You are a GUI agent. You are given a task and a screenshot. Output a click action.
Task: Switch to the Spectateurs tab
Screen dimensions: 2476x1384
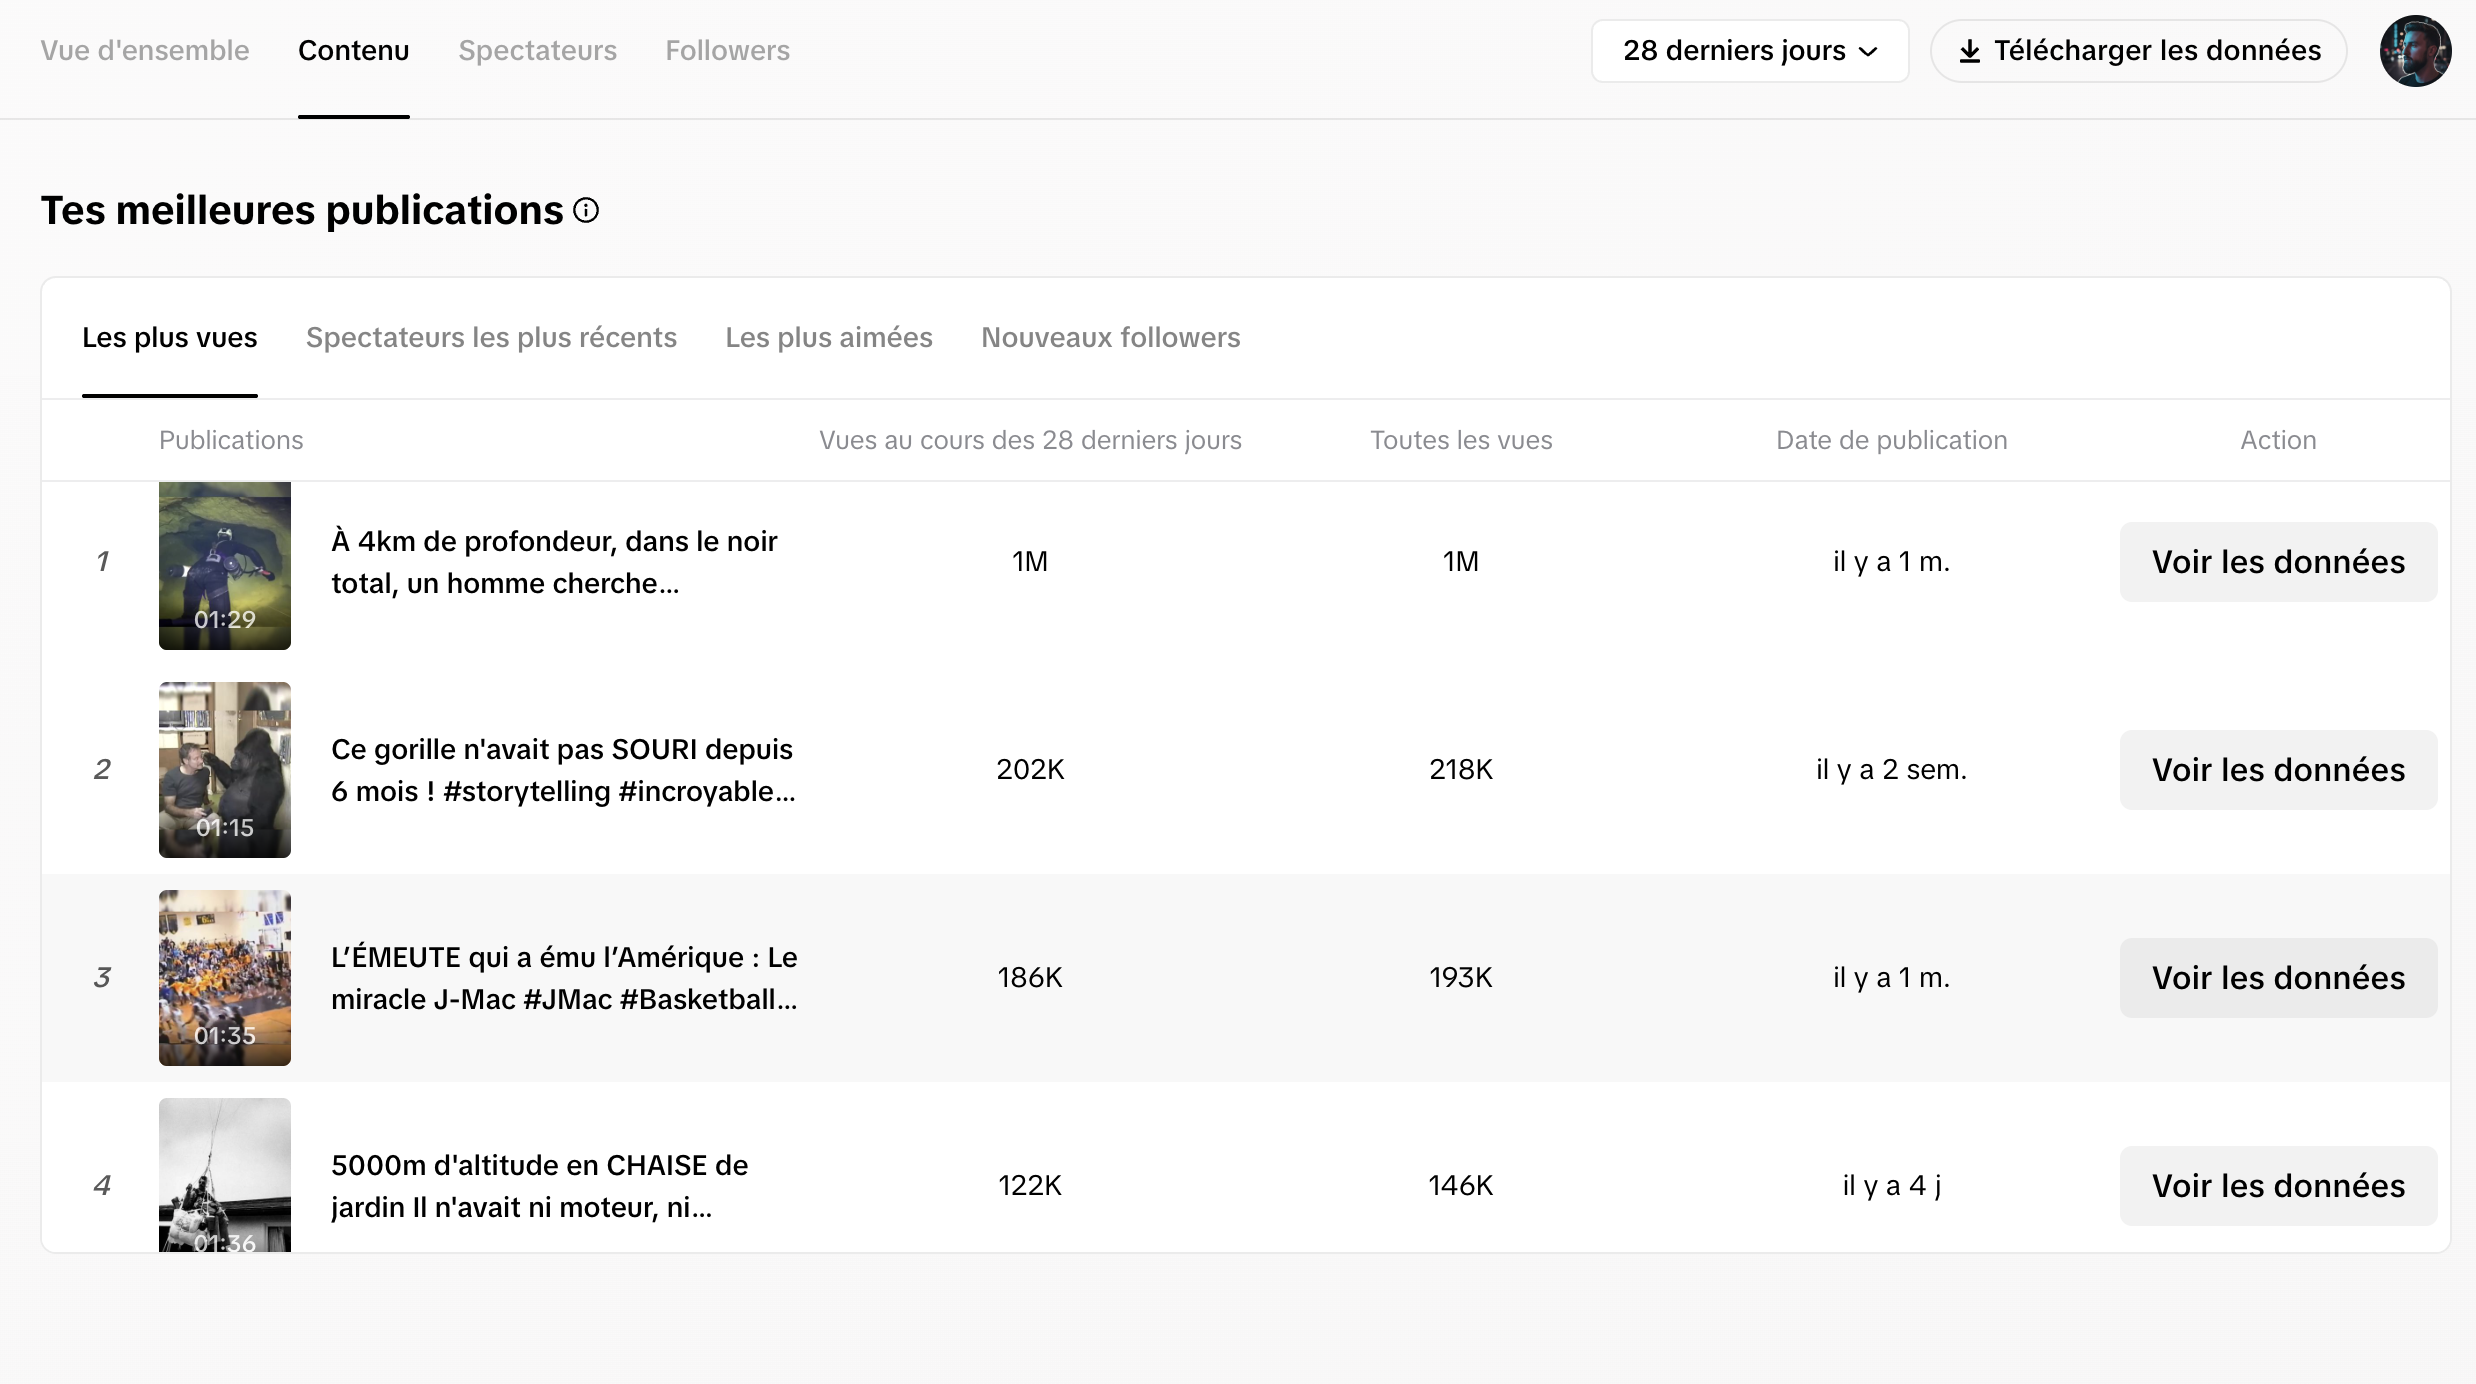pos(537,50)
